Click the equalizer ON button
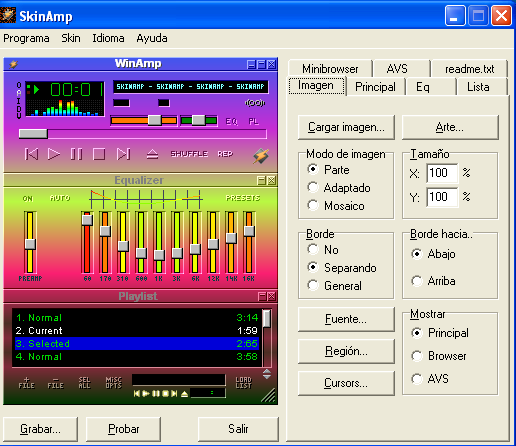Screen dimensions: 516x446 [28, 198]
